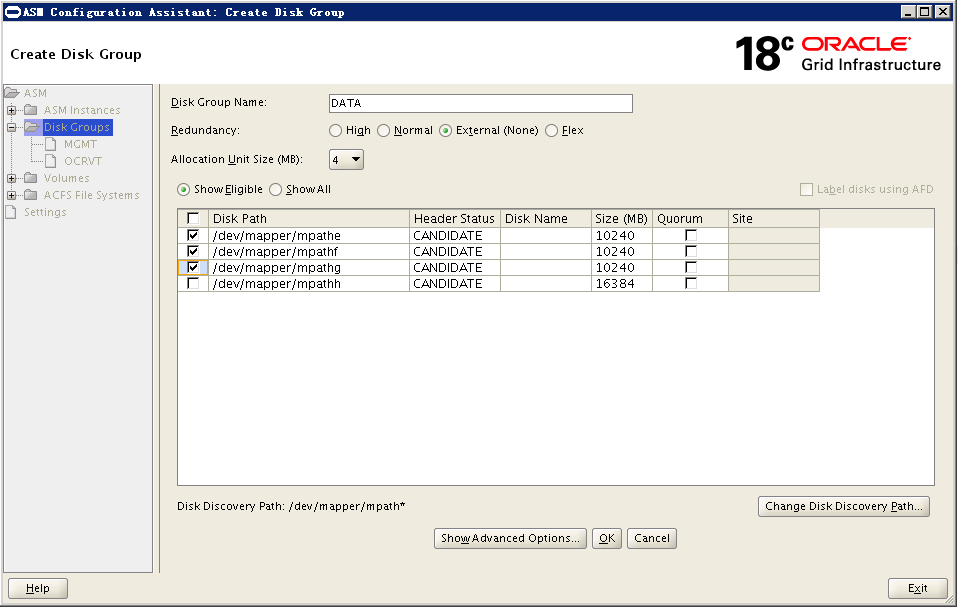Image resolution: width=958 pixels, height=607 pixels.
Task: Select External (None) redundancy option
Action: 445,131
